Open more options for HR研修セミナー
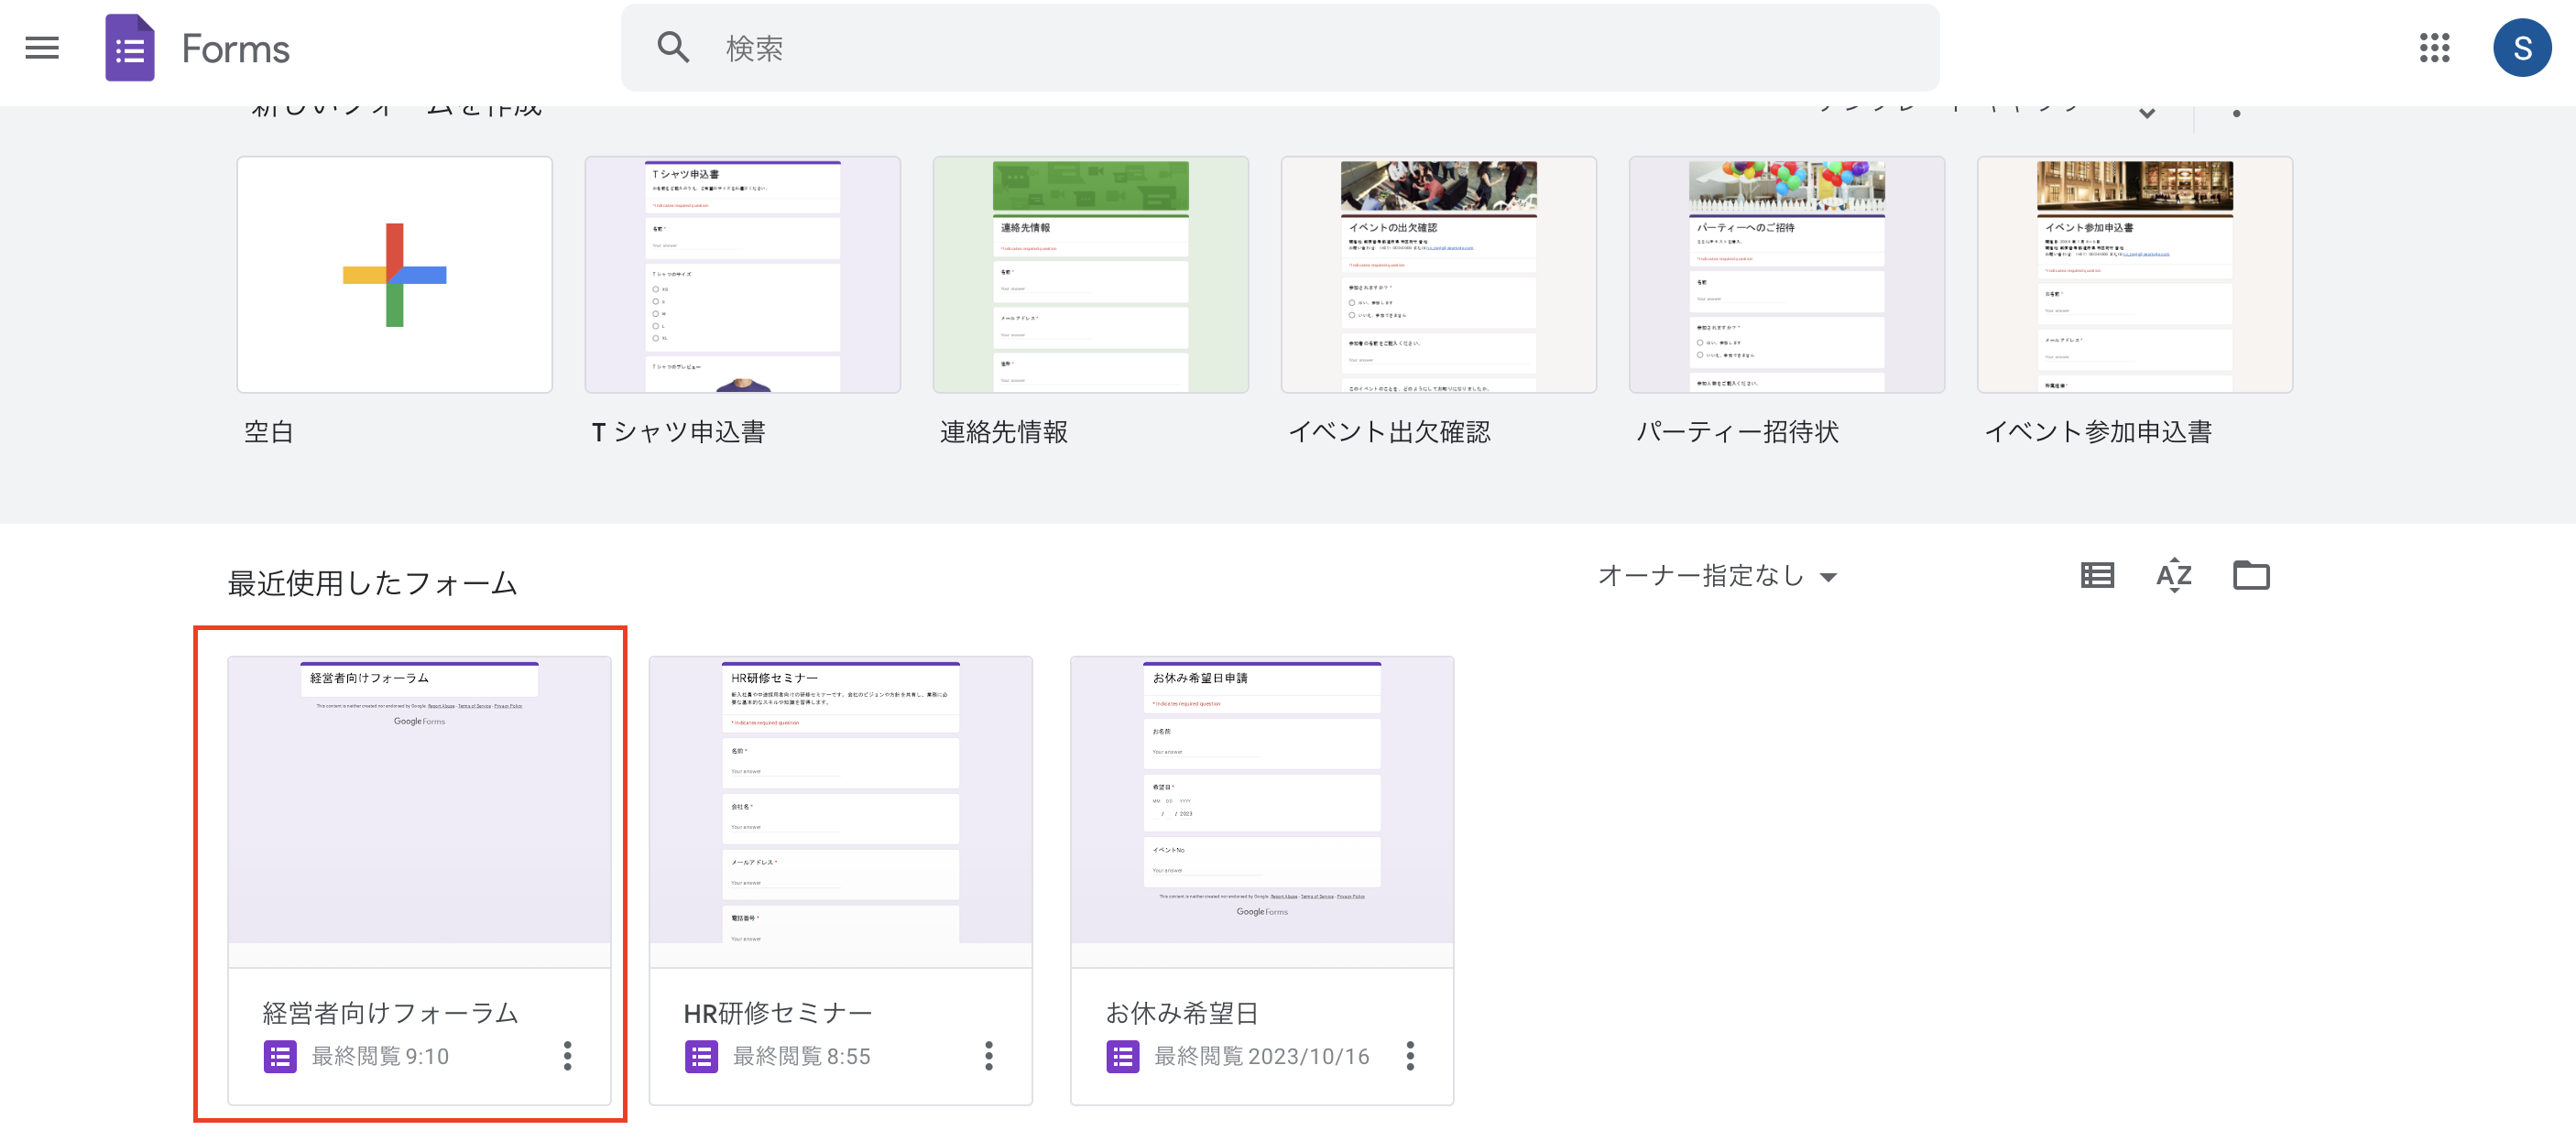Image resolution: width=2576 pixels, height=1141 pixels. (x=988, y=1056)
